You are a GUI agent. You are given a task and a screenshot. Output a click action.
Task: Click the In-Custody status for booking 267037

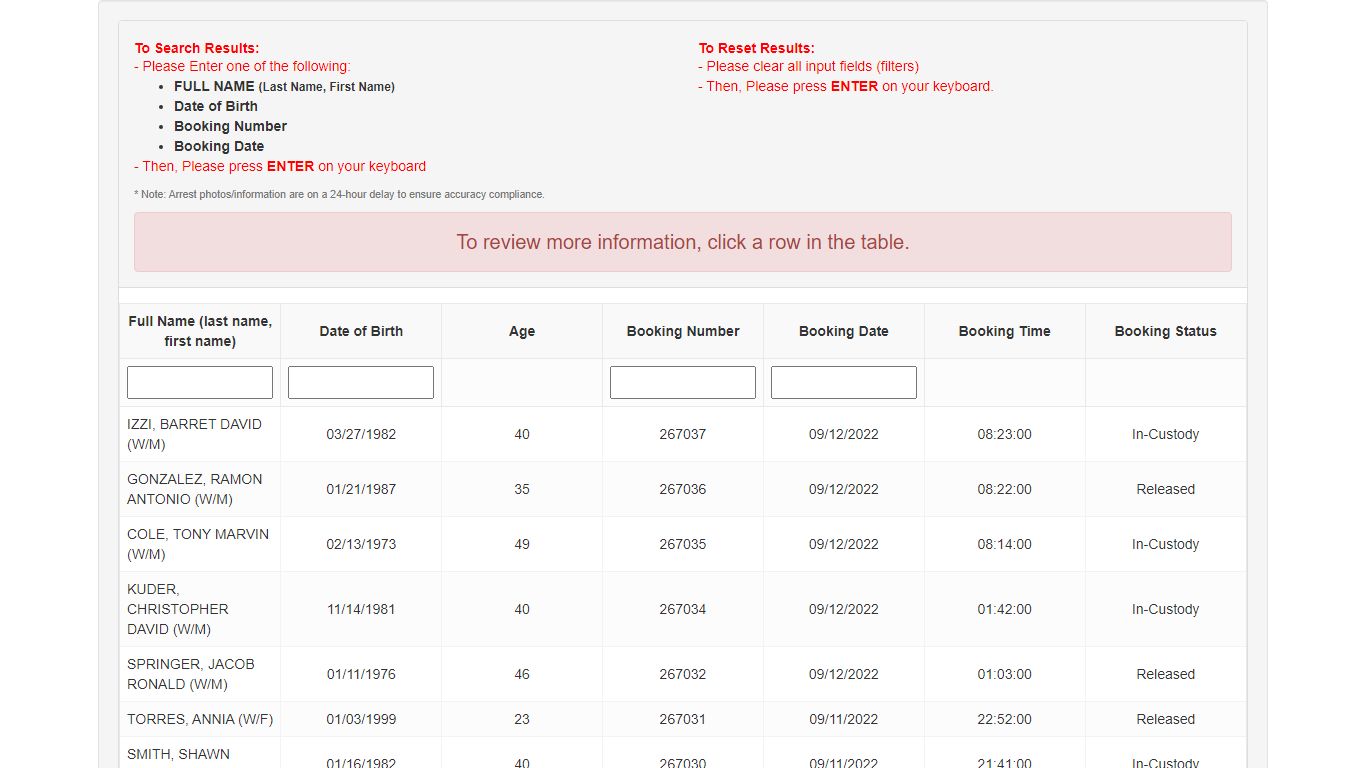[x=1166, y=434]
